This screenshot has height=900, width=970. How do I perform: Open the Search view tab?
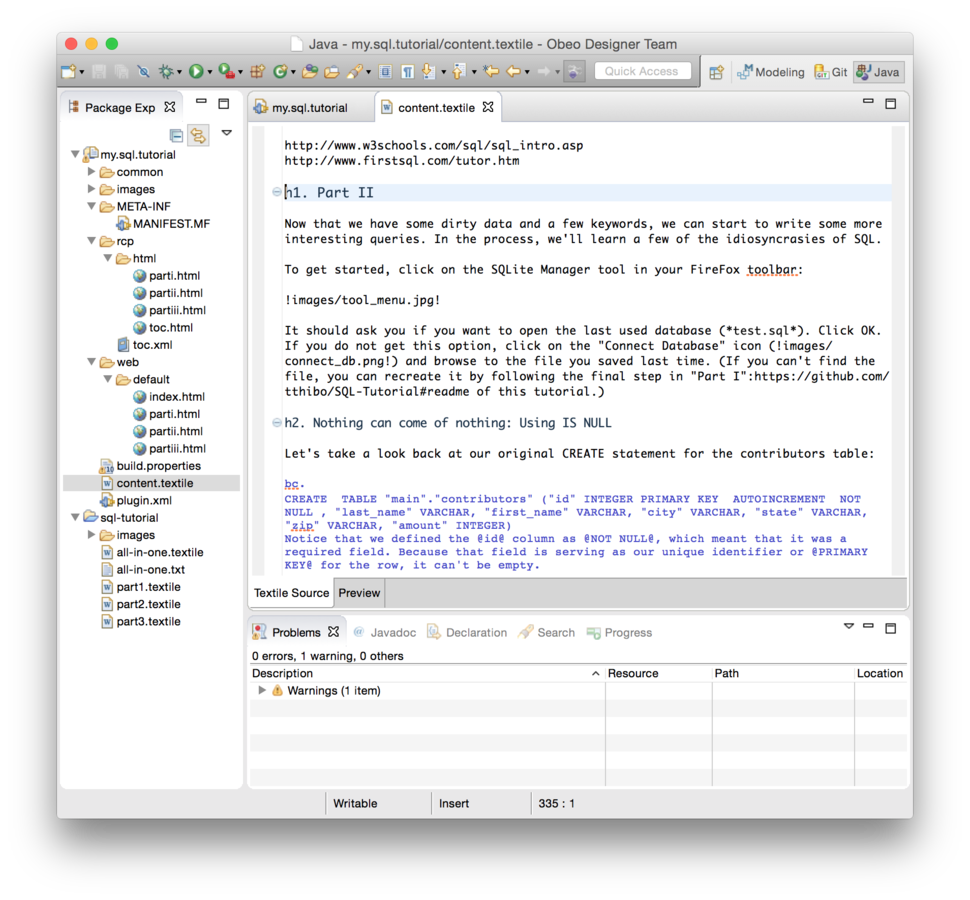coord(547,632)
